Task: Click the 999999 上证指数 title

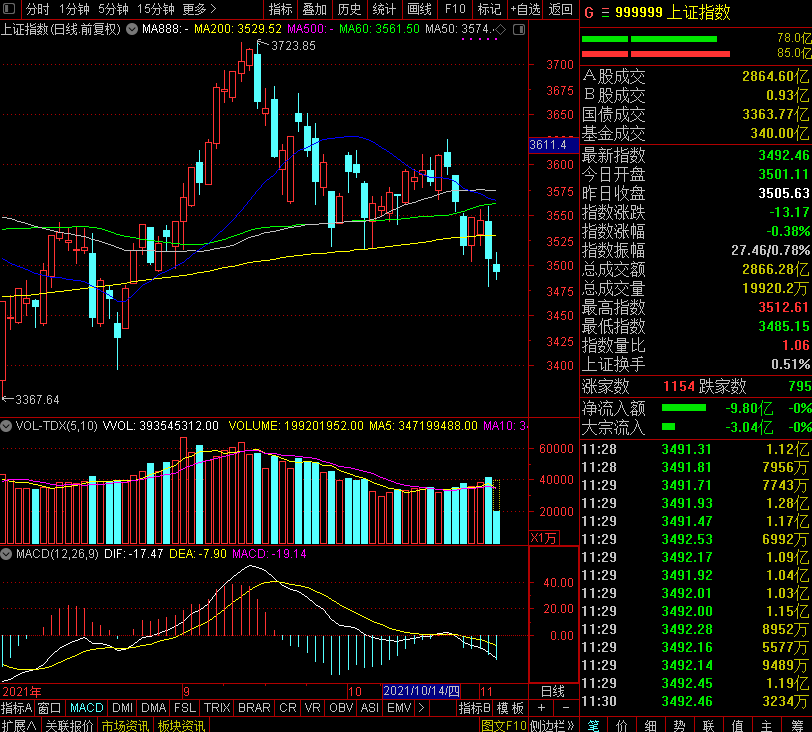Action: point(673,12)
